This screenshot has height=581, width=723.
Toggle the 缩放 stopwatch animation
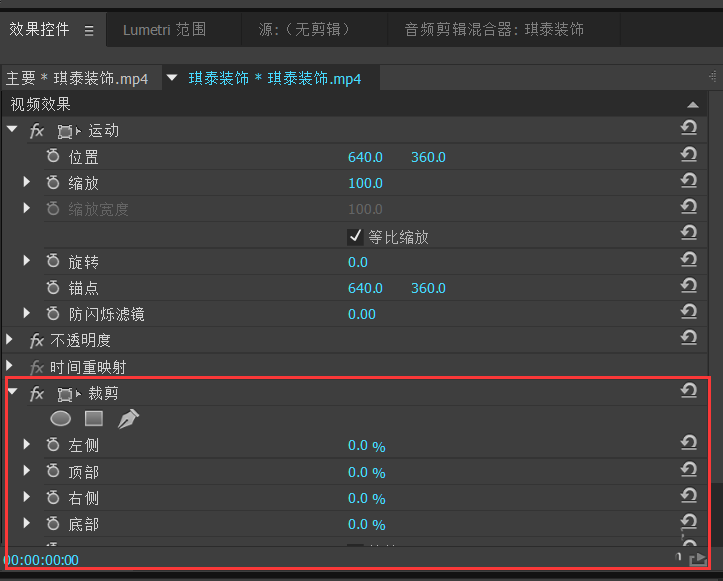[x=53, y=182]
